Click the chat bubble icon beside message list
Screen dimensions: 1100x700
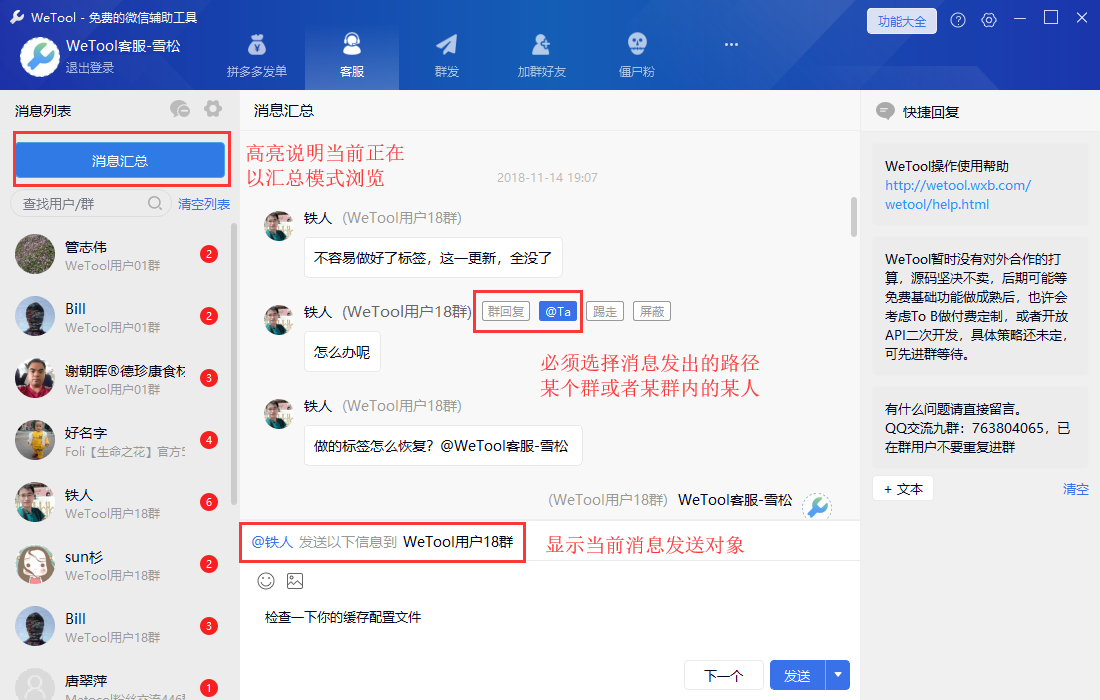(x=180, y=109)
